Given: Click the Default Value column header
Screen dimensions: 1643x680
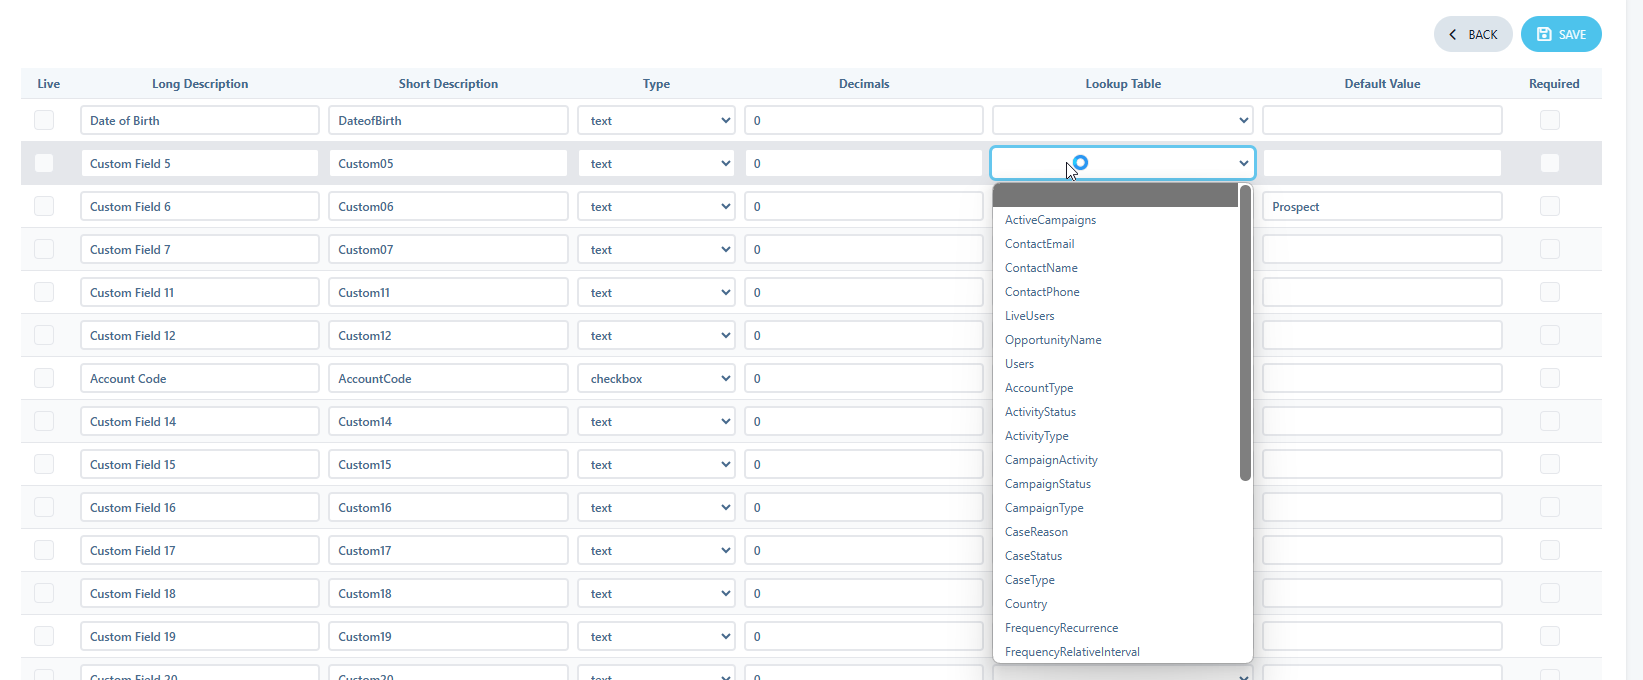Looking at the screenshot, I should (x=1382, y=84).
